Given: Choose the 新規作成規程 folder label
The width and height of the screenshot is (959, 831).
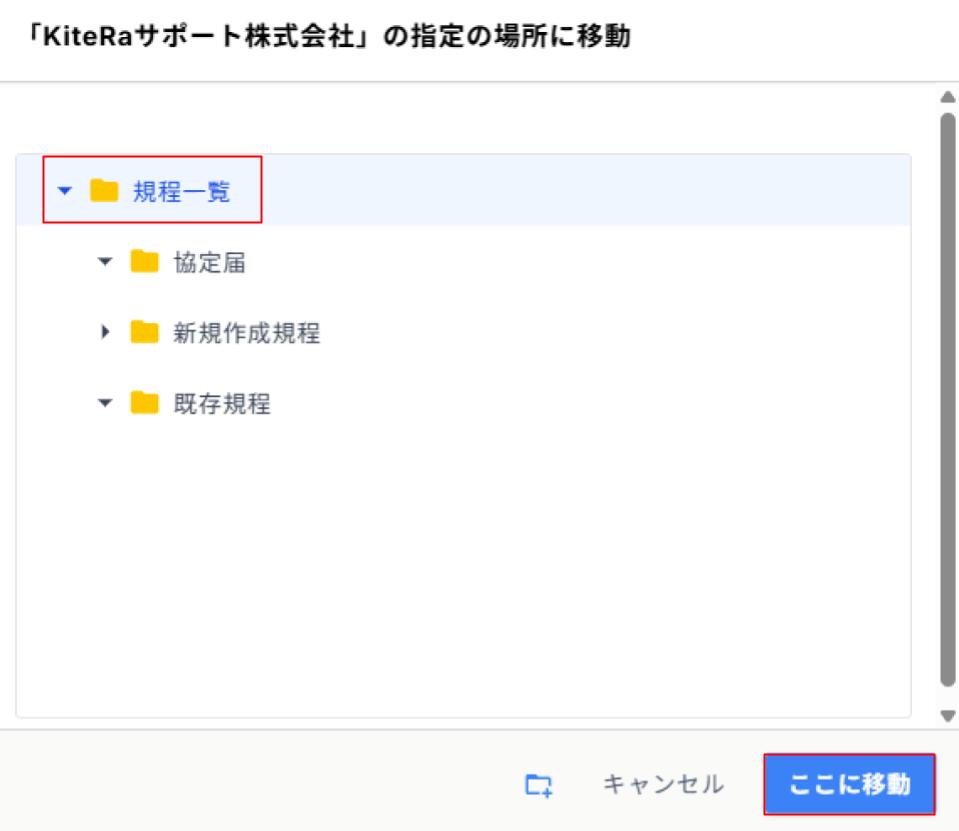Looking at the screenshot, I should pos(246,333).
